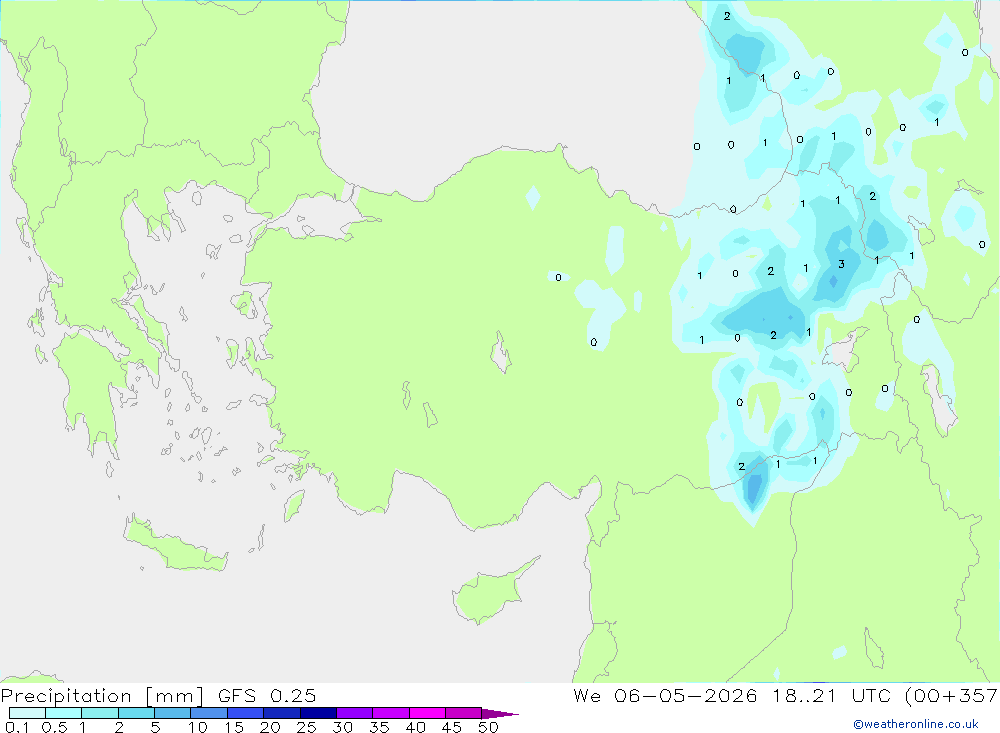1000x733 pixels.
Task: Select the 35–40 mm legend color swatch
Action: pyautogui.click(x=390, y=713)
